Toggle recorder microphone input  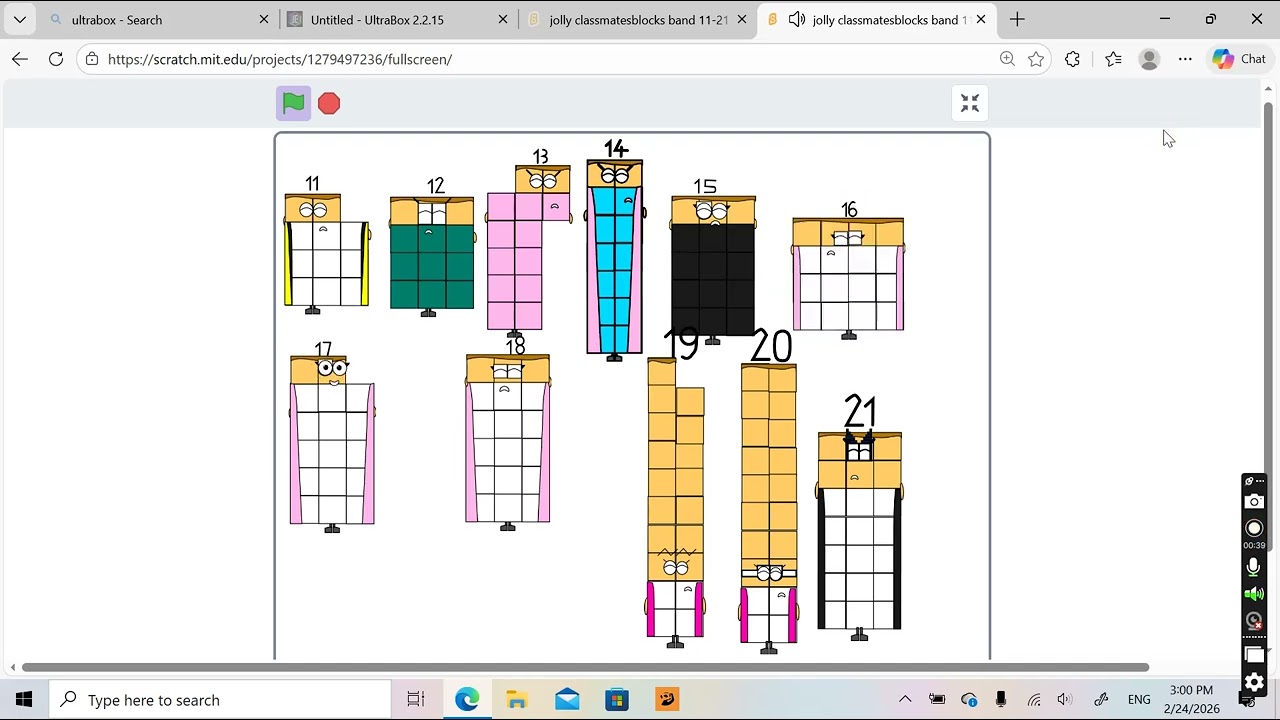click(x=1254, y=567)
